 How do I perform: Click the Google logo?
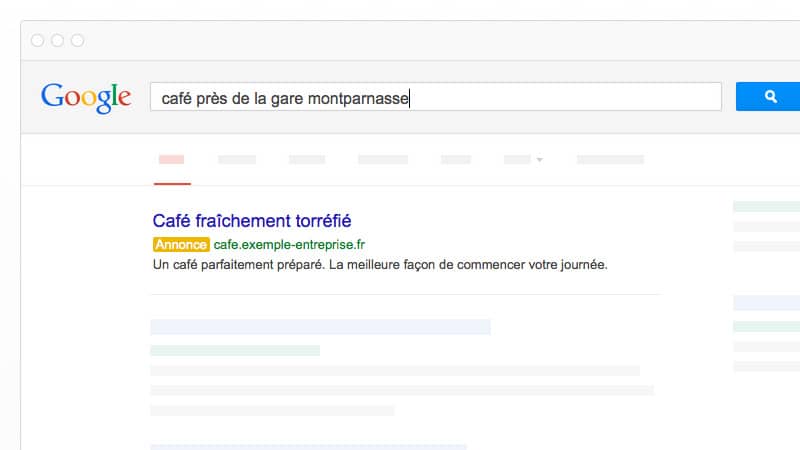click(86, 96)
